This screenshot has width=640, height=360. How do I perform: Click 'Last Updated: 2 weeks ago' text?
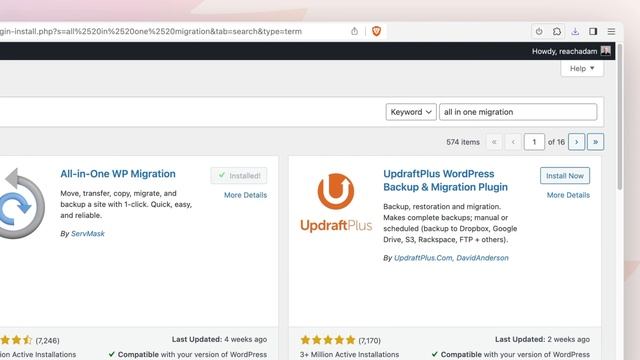[542, 339]
